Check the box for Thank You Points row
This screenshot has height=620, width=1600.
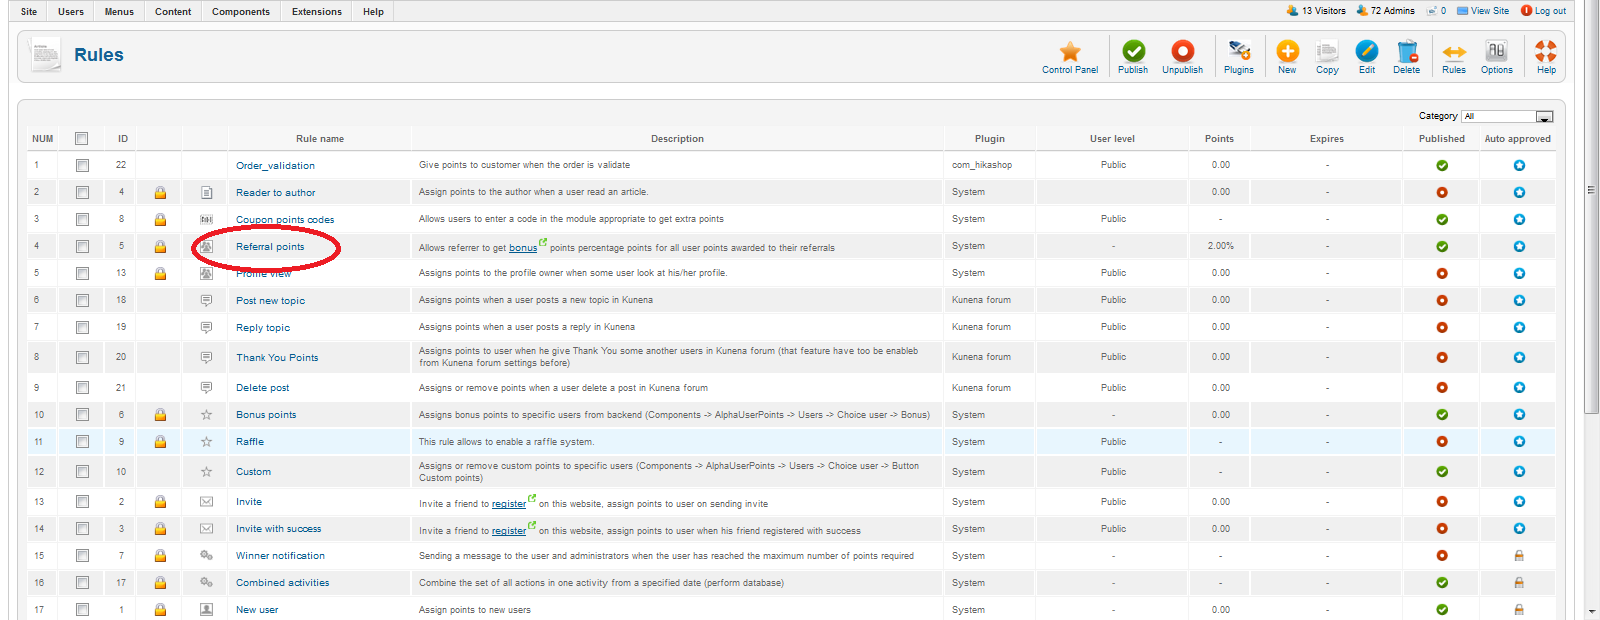point(82,357)
